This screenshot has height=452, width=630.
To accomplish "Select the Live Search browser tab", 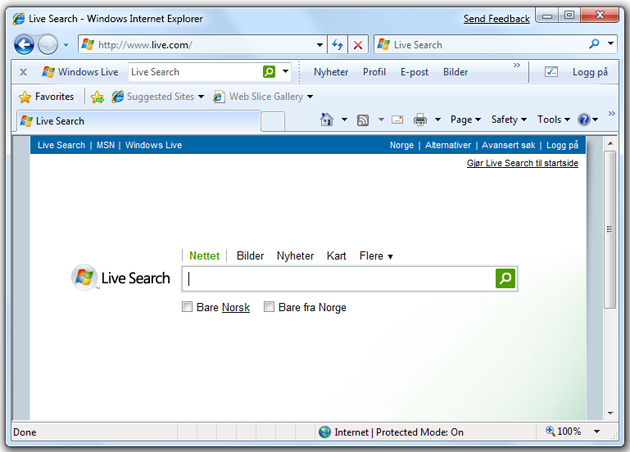I will click(138, 121).
